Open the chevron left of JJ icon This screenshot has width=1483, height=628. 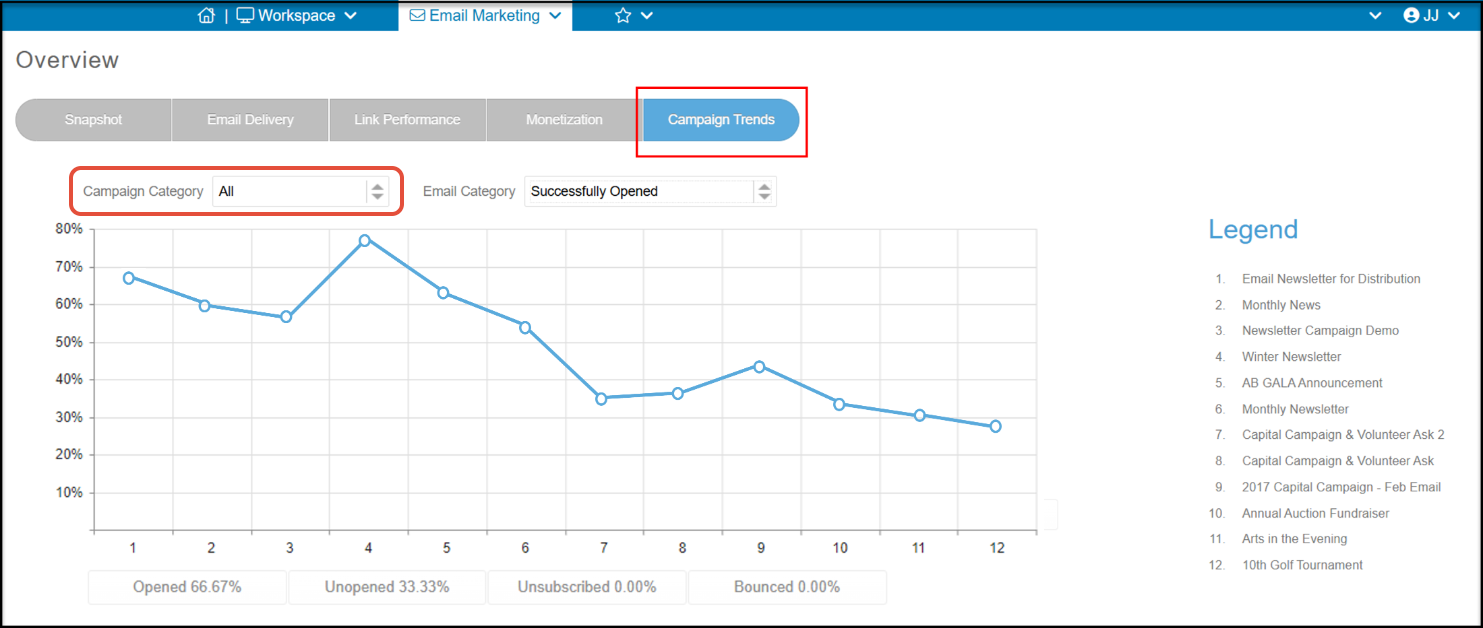1376,16
